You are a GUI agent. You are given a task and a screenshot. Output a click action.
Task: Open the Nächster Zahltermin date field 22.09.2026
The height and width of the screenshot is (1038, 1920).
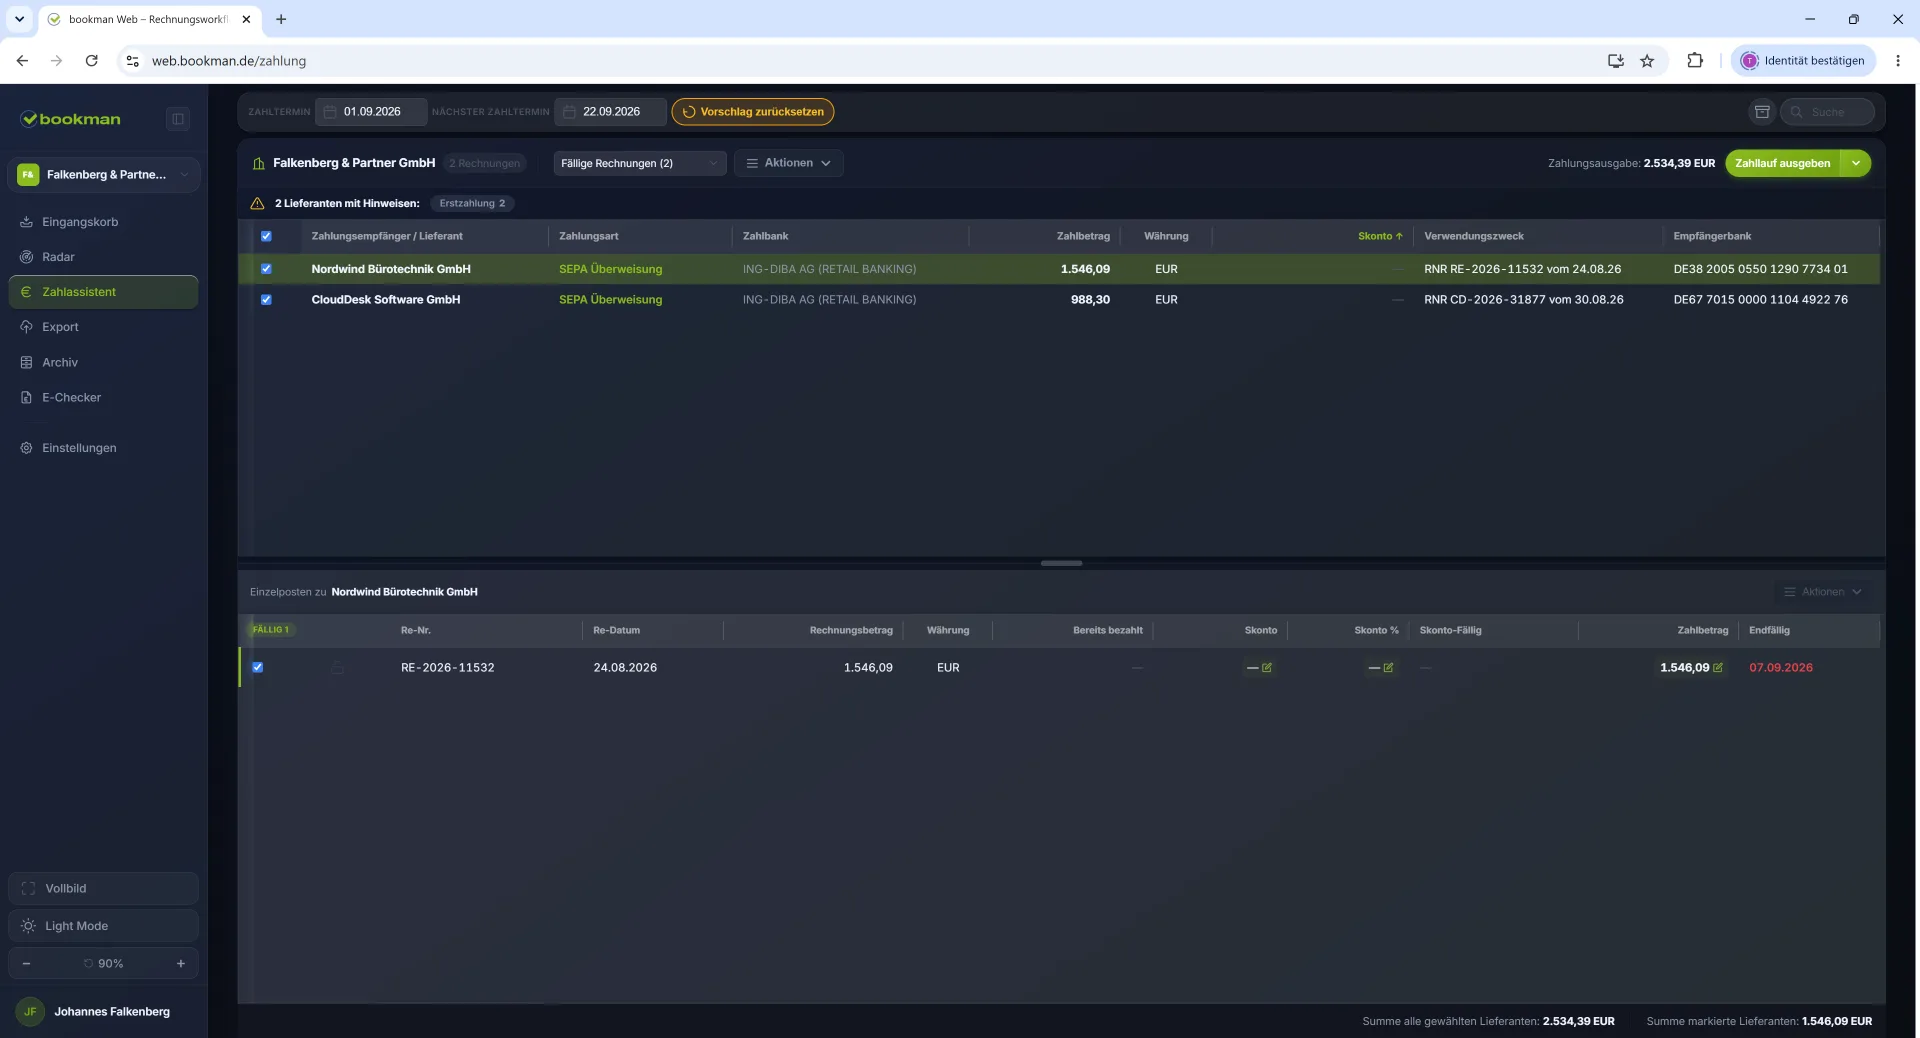[x=610, y=112]
